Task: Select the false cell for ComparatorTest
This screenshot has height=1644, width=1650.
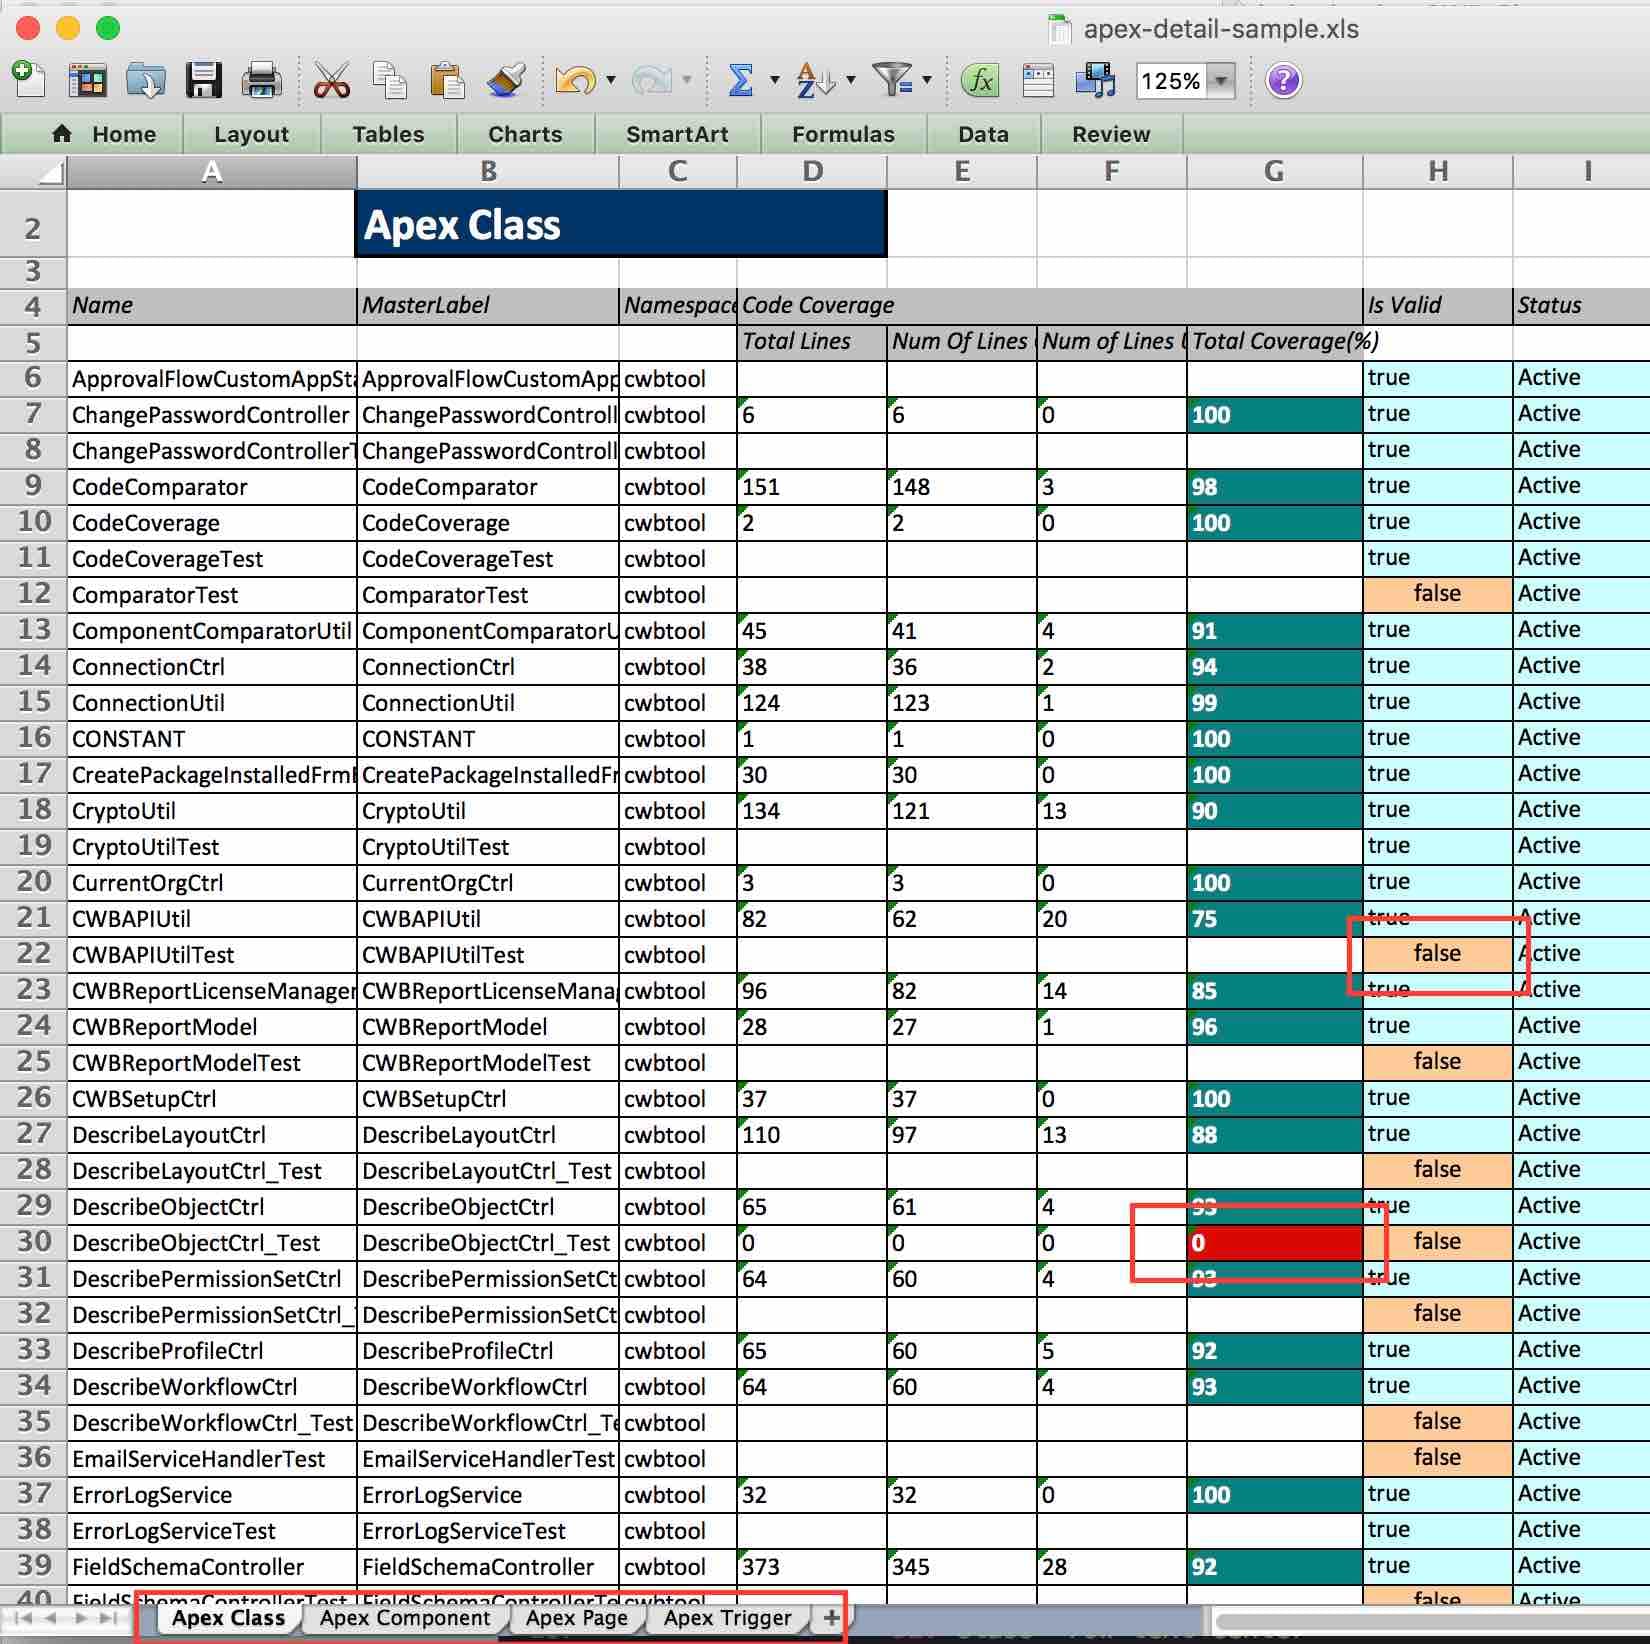Action: [1437, 594]
